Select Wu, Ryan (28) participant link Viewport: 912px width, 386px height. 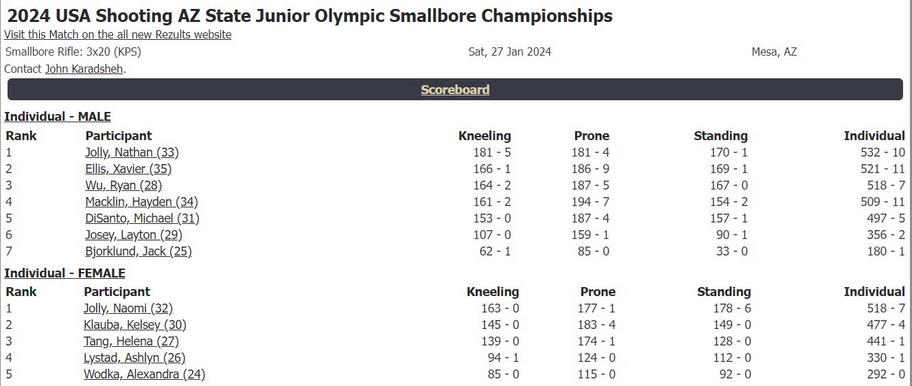pyautogui.click(x=123, y=185)
